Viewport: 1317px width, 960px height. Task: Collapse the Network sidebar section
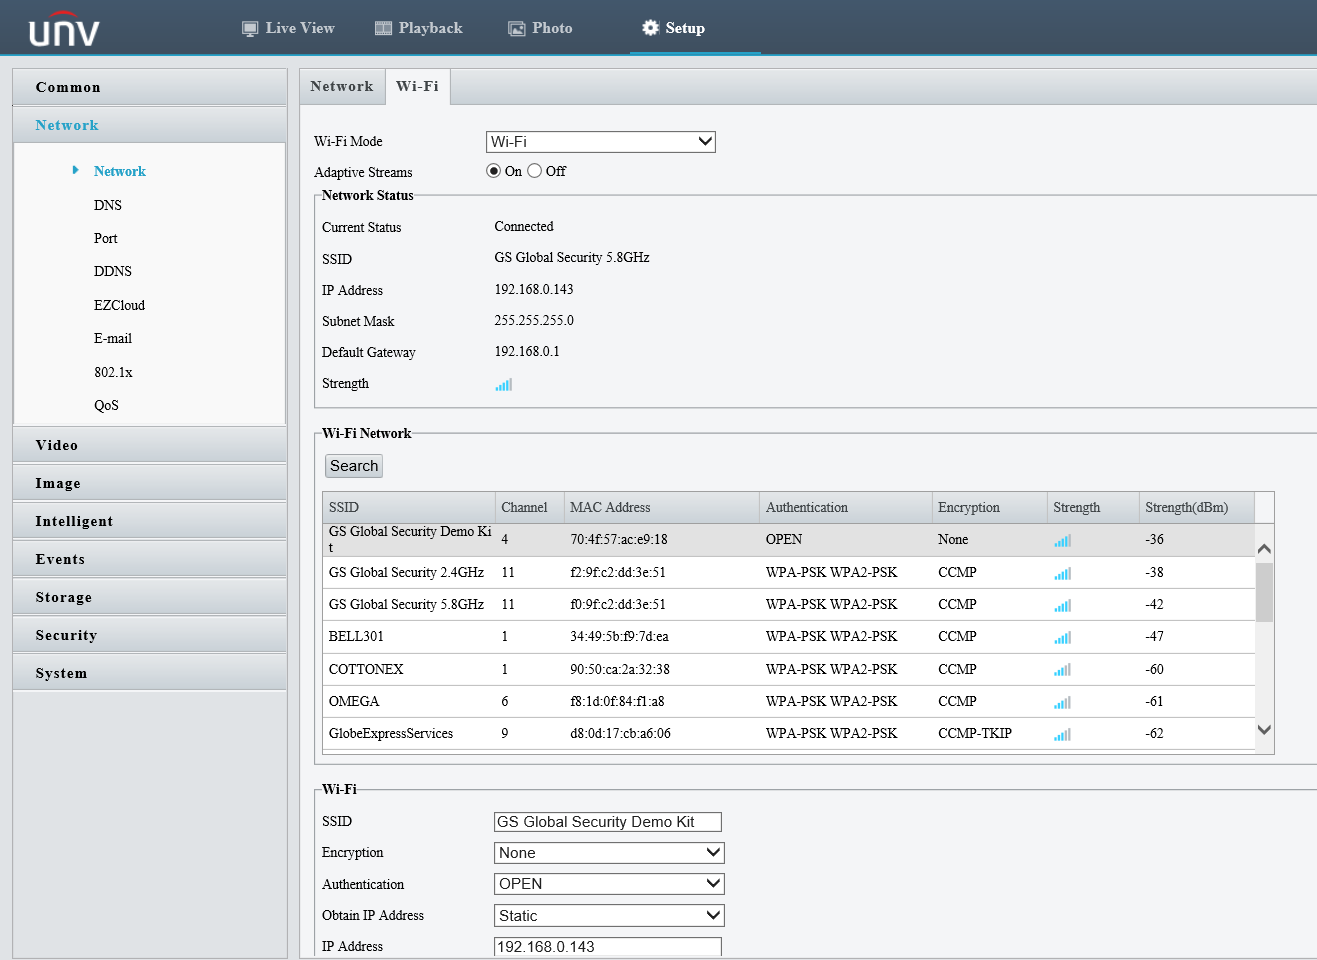click(150, 125)
